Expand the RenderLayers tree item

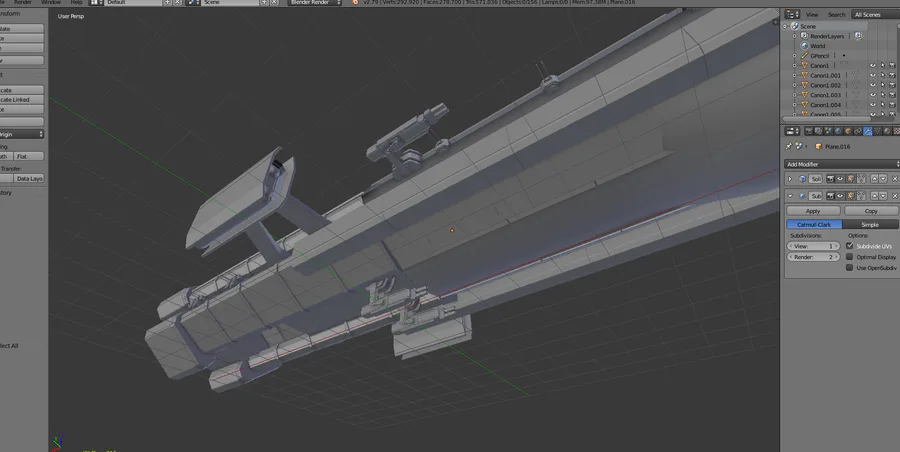point(794,36)
